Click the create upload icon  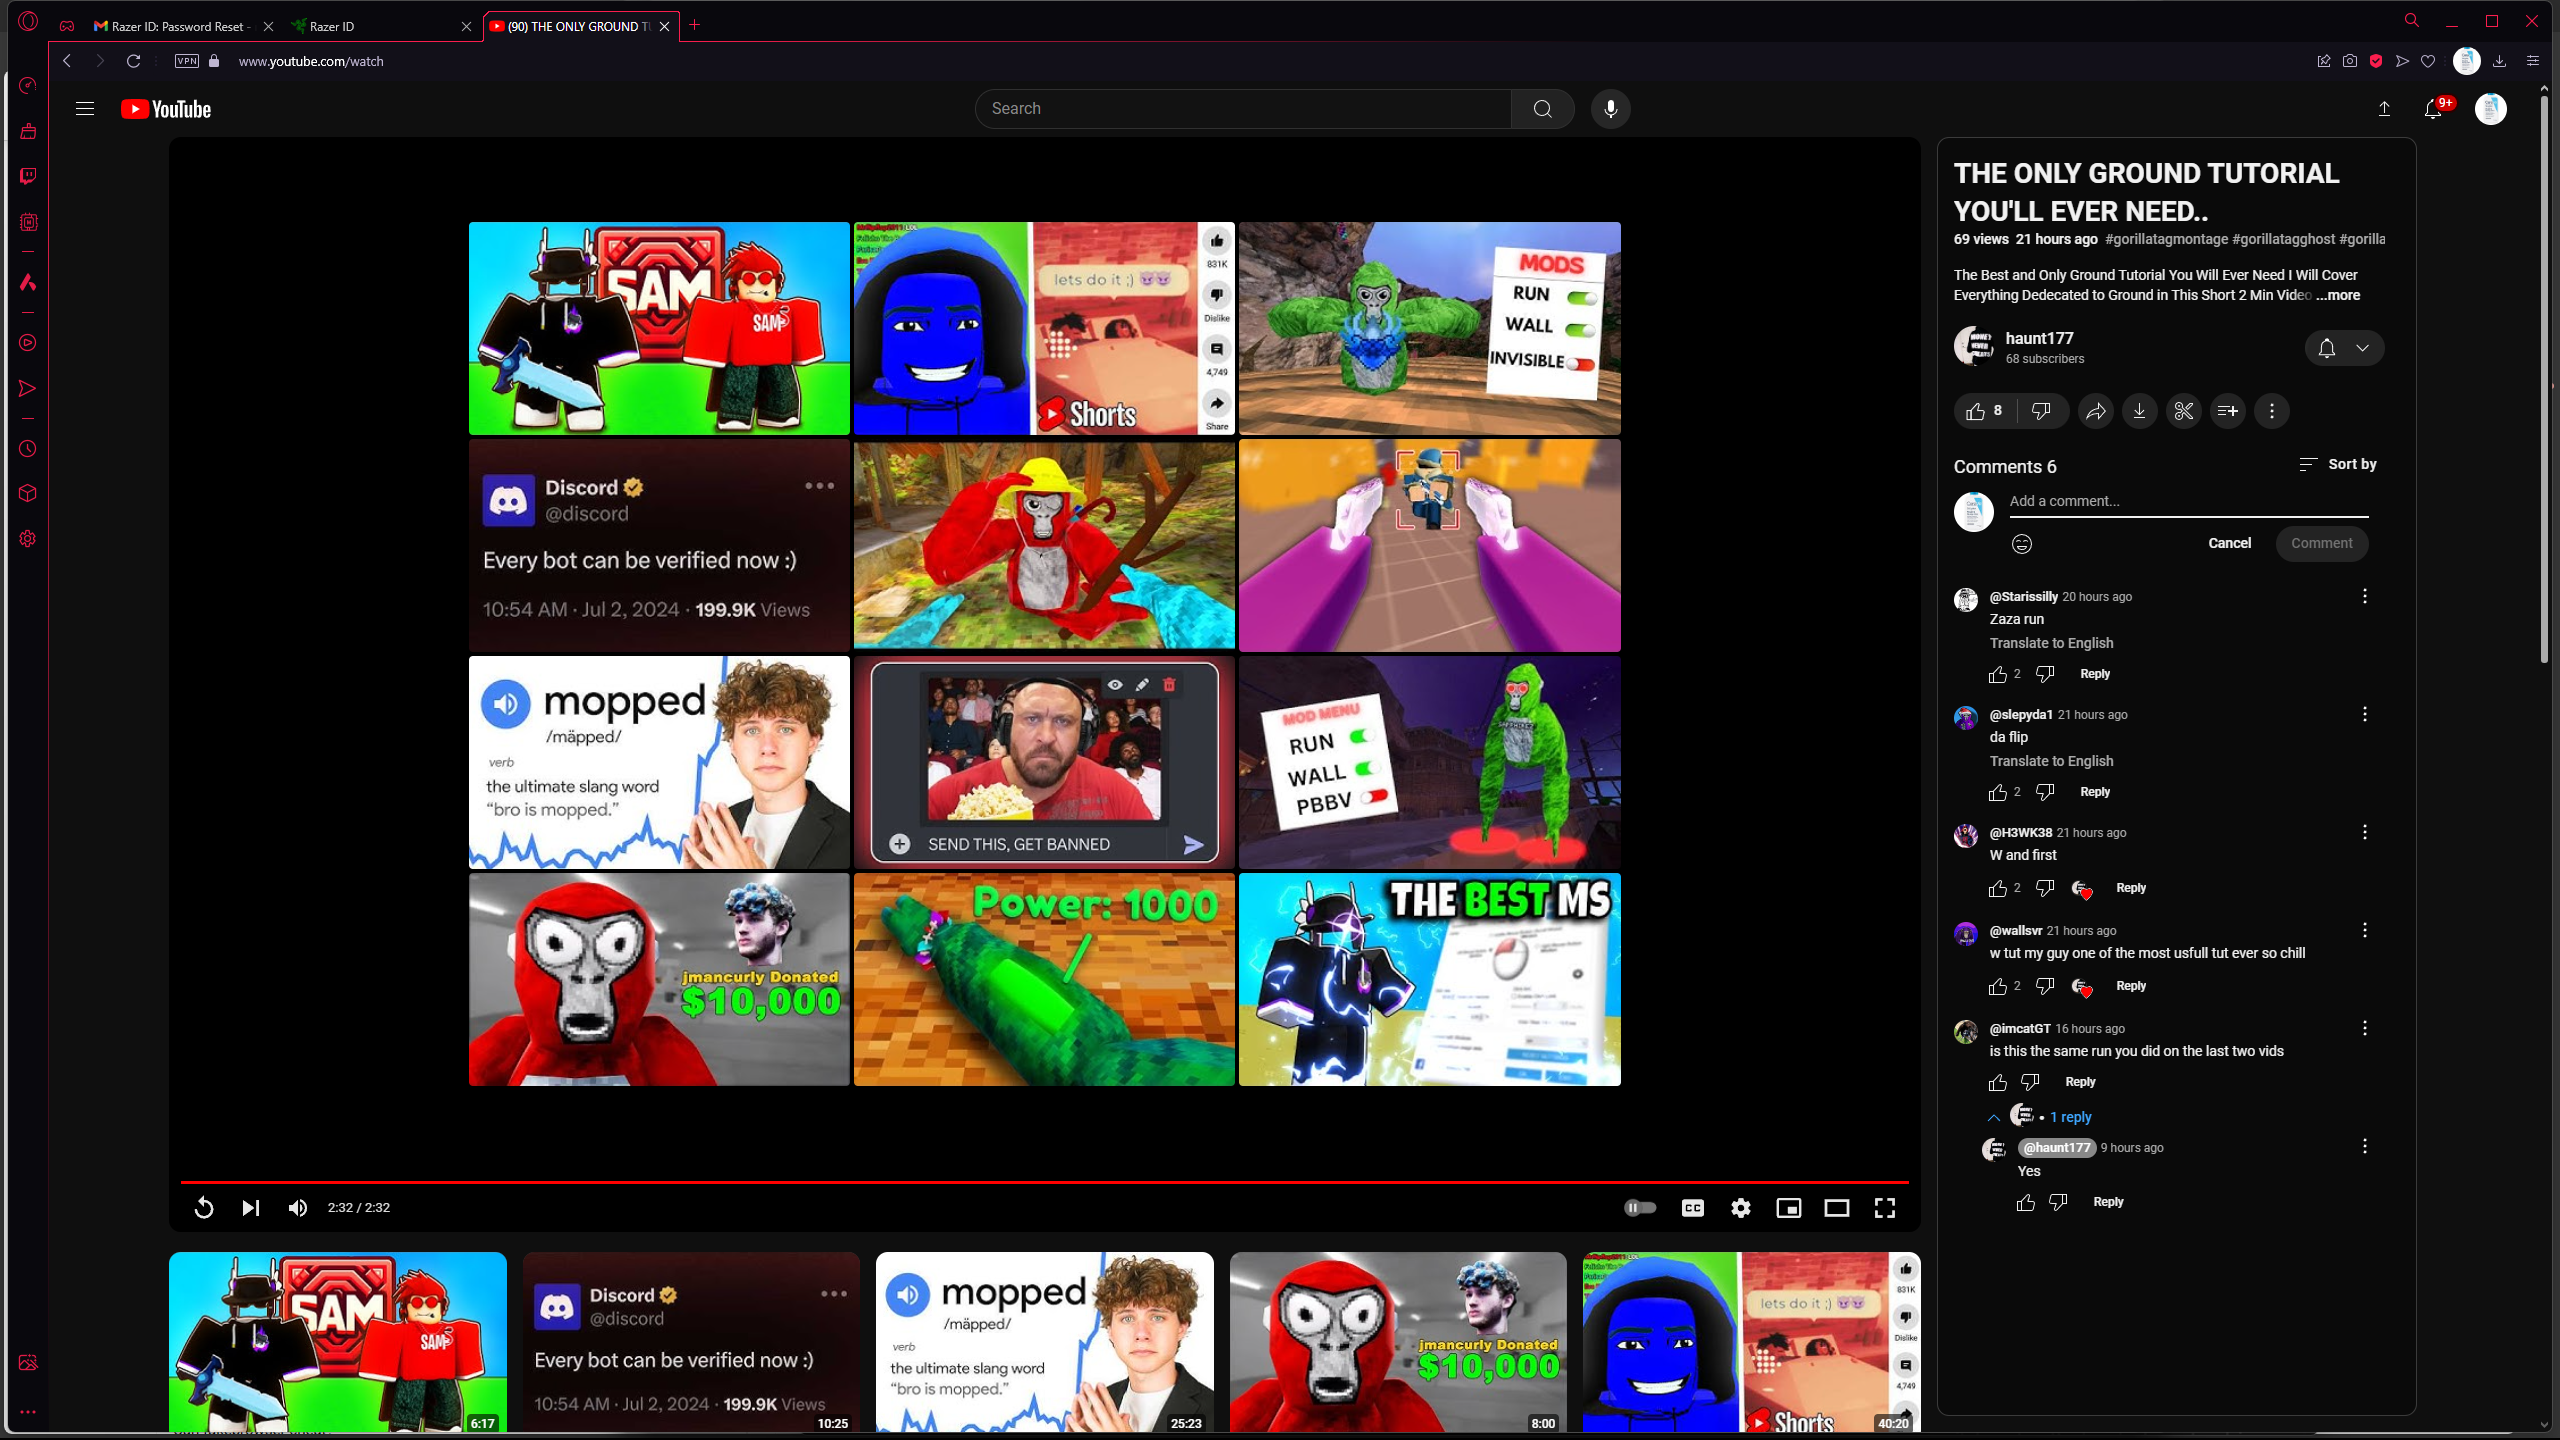click(2384, 109)
